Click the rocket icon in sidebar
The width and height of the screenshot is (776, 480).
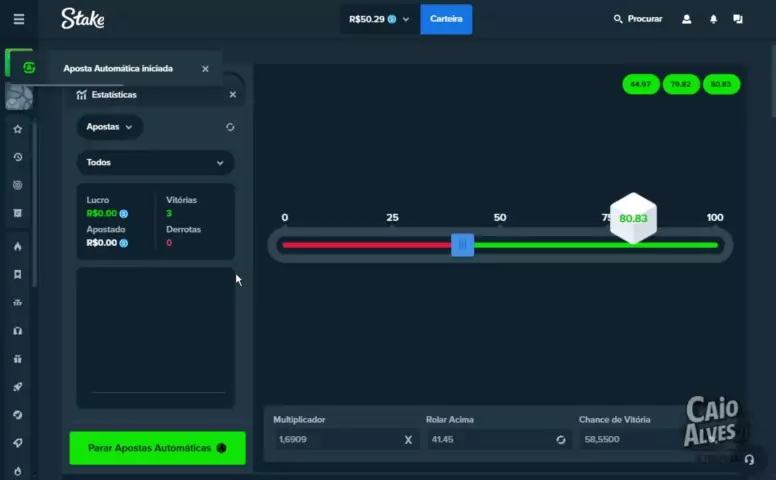point(18,387)
